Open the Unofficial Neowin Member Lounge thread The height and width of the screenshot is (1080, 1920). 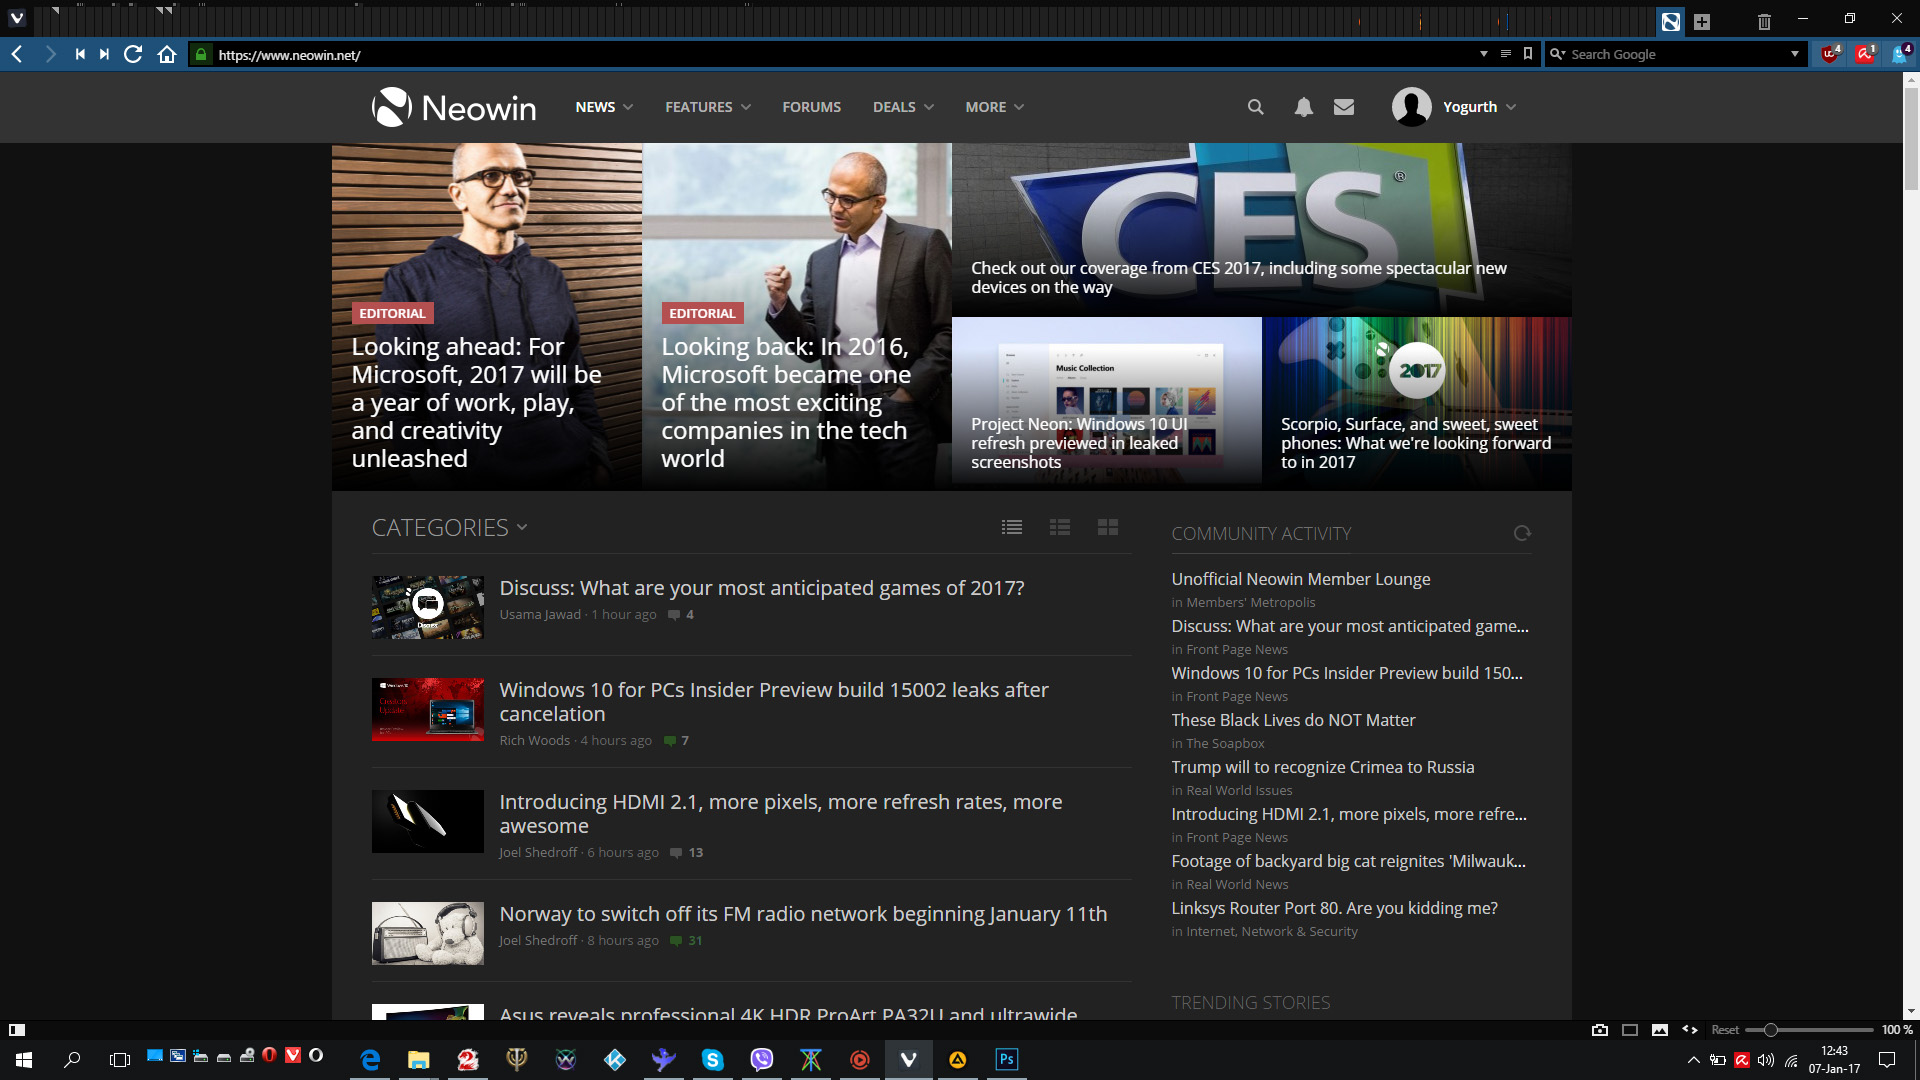point(1300,579)
